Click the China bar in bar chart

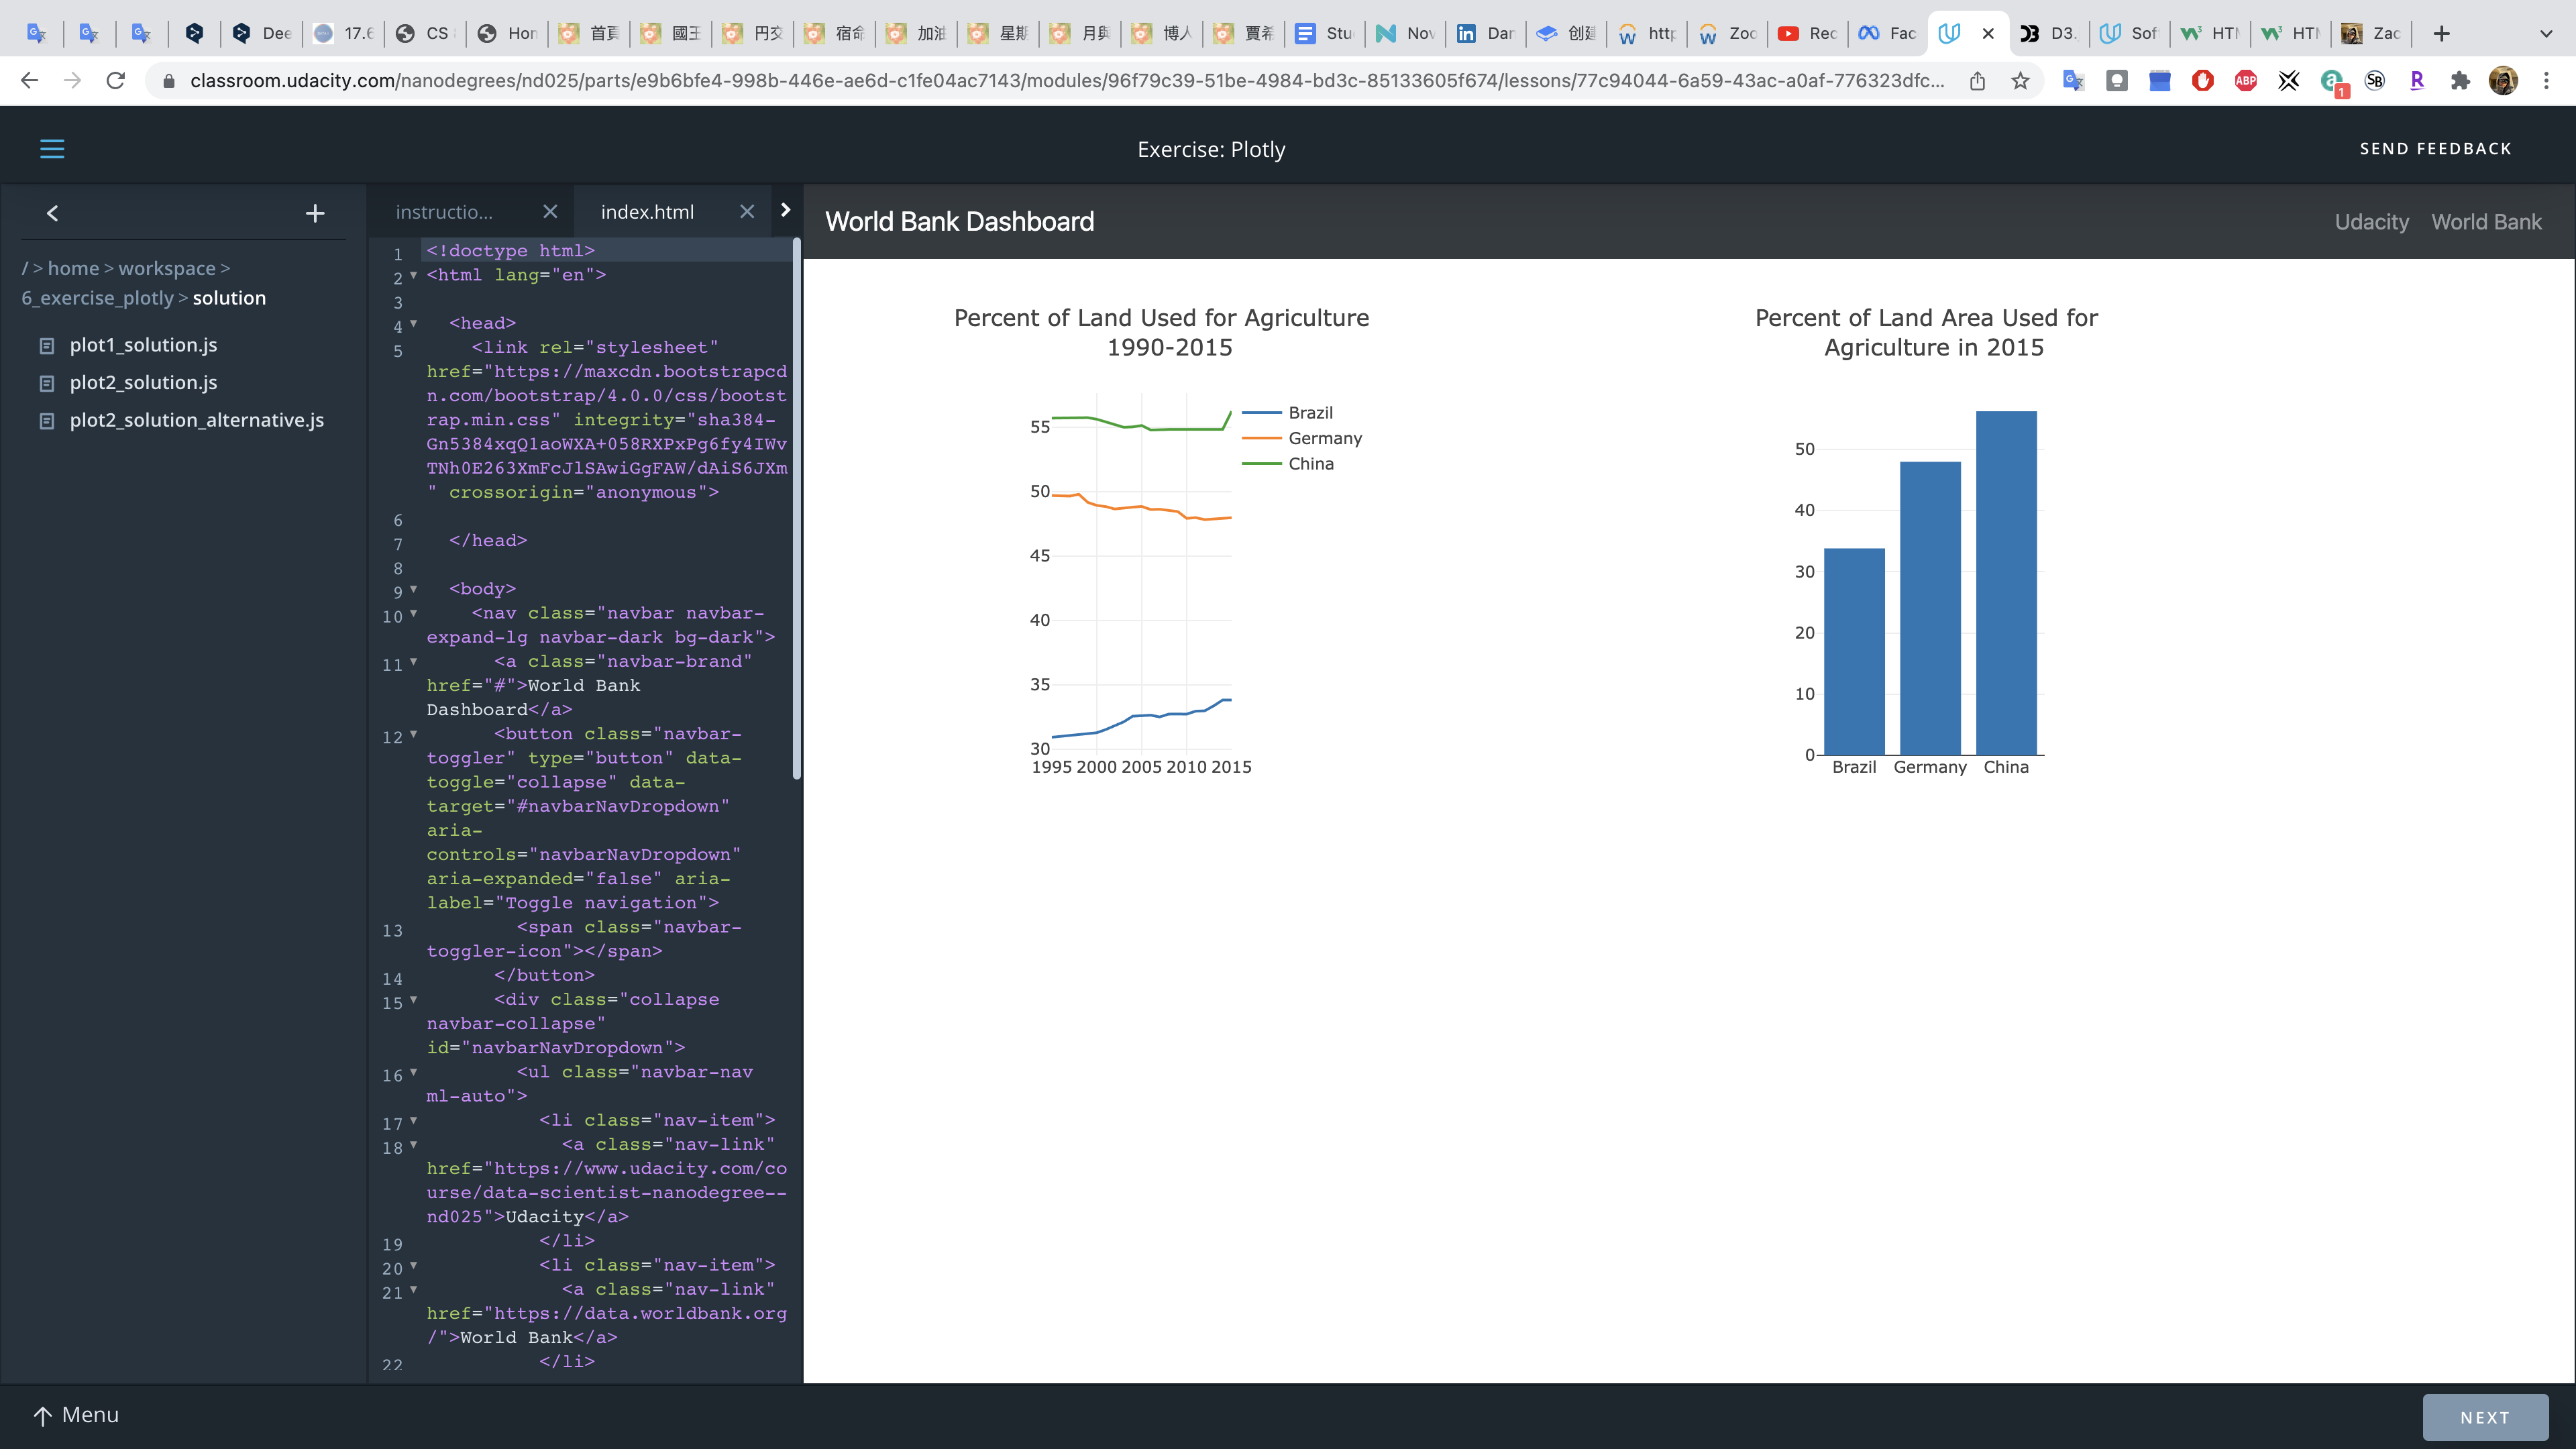coord(2006,583)
